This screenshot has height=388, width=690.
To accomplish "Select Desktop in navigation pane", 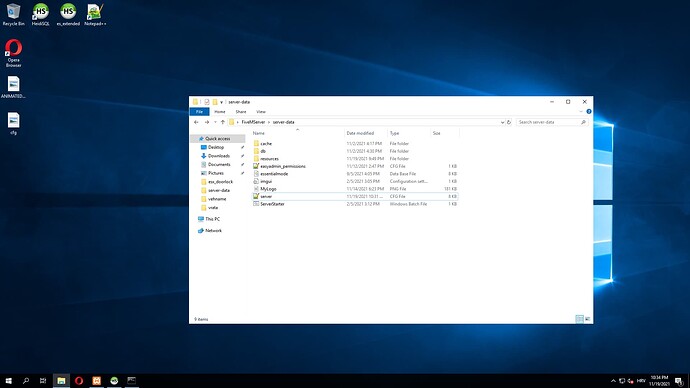I will [216, 147].
